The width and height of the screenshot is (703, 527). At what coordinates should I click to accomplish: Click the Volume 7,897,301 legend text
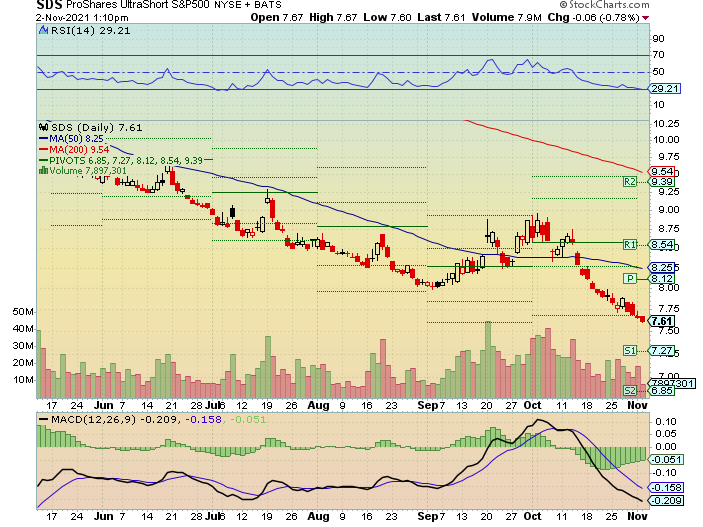coord(88,170)
